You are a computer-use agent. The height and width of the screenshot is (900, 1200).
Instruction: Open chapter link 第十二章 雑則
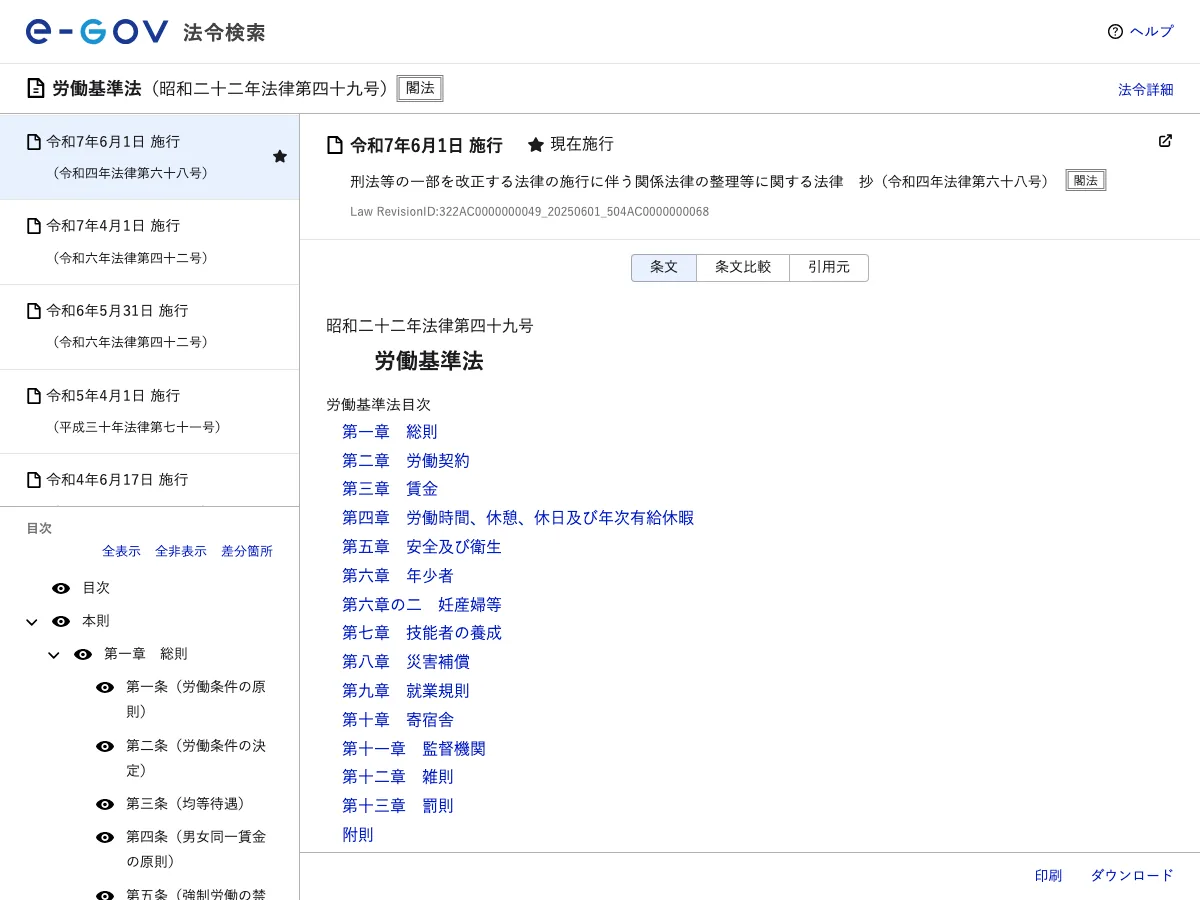click(x=398, y=777)
